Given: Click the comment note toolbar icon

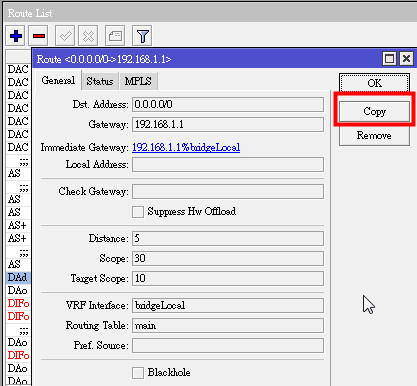Looking at the screenshot, I should (115, 36).
